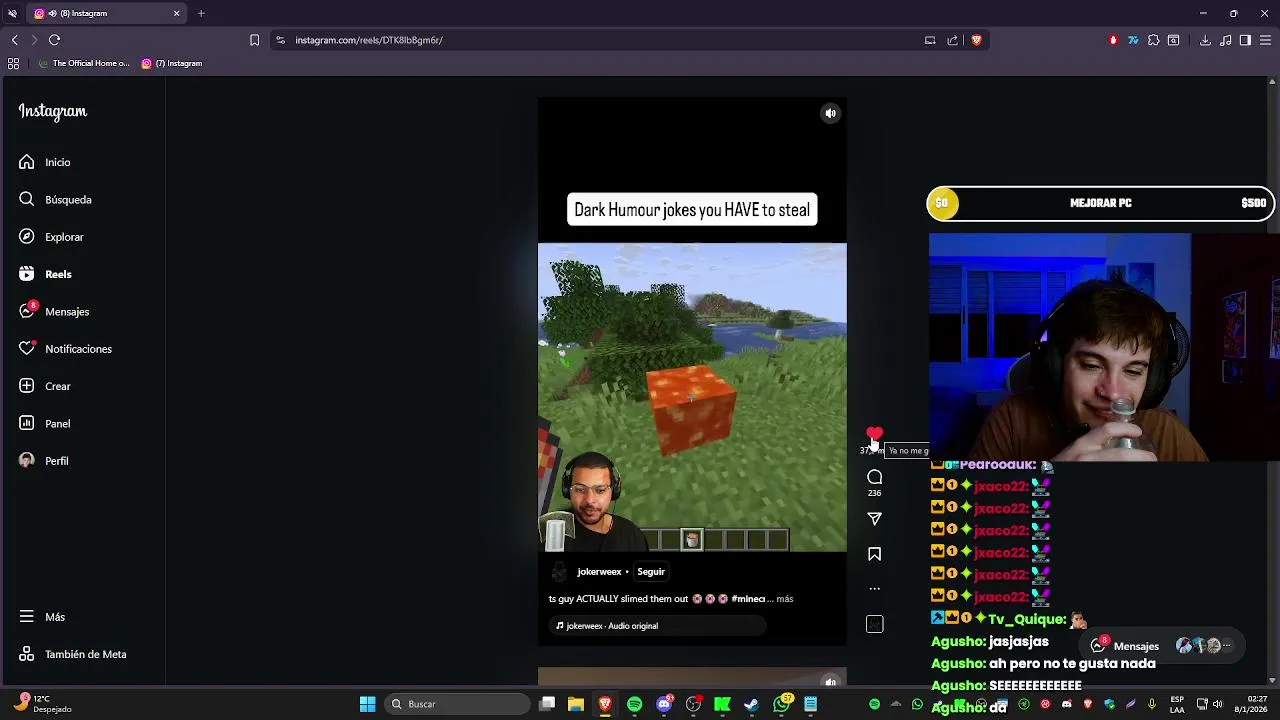The height and width of the screenshot is (720, 1280).
Task: Open Perfil avatar in the sidebar
Action: tap(27, 461)
